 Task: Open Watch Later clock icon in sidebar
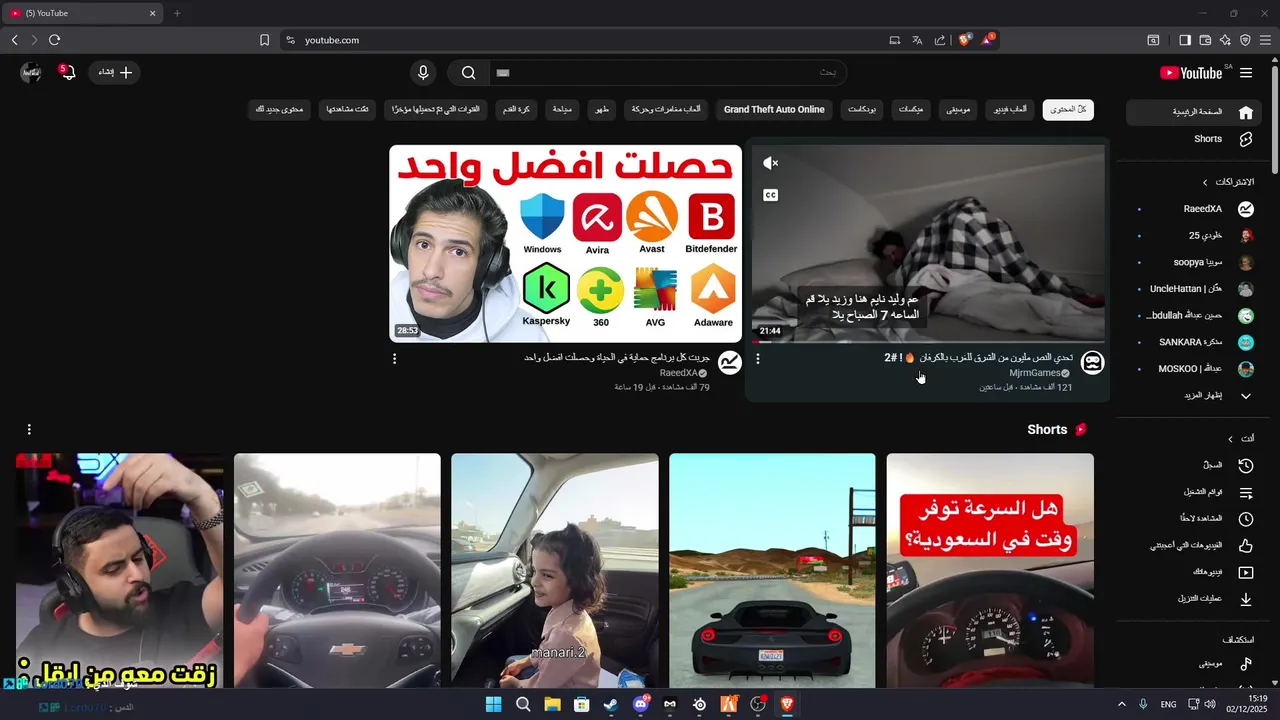pyautogui.click(x=1246, y=519)
